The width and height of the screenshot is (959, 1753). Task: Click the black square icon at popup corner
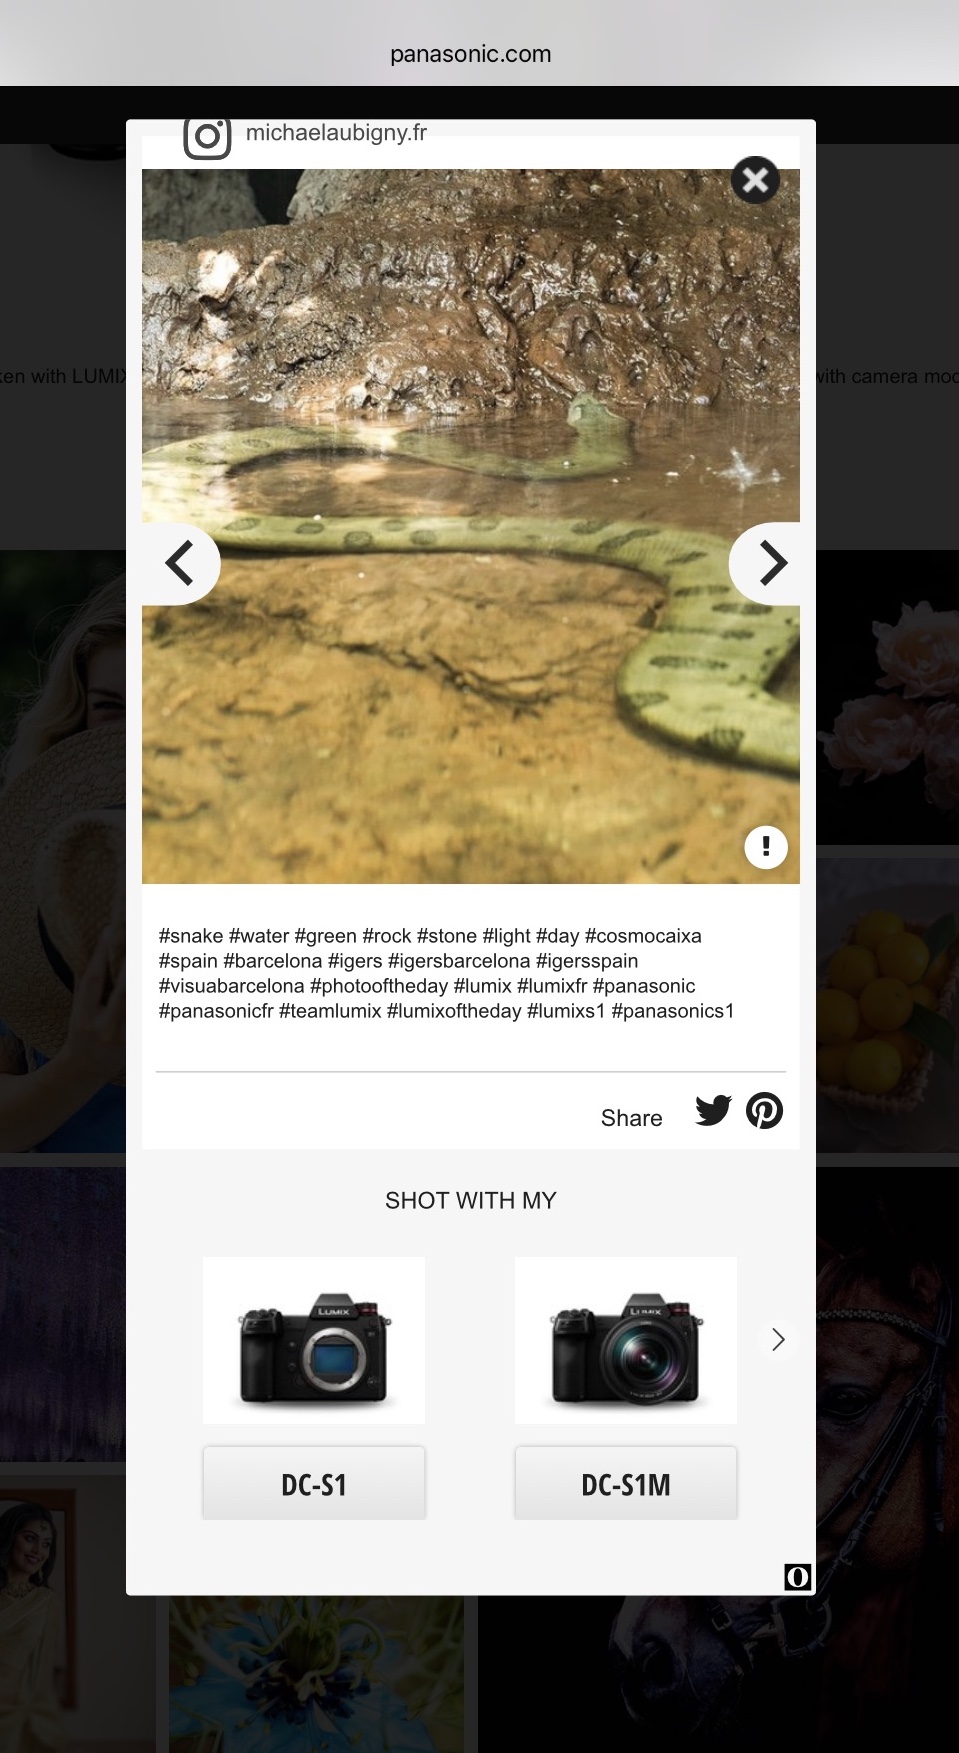click(x=797, y=1577)
